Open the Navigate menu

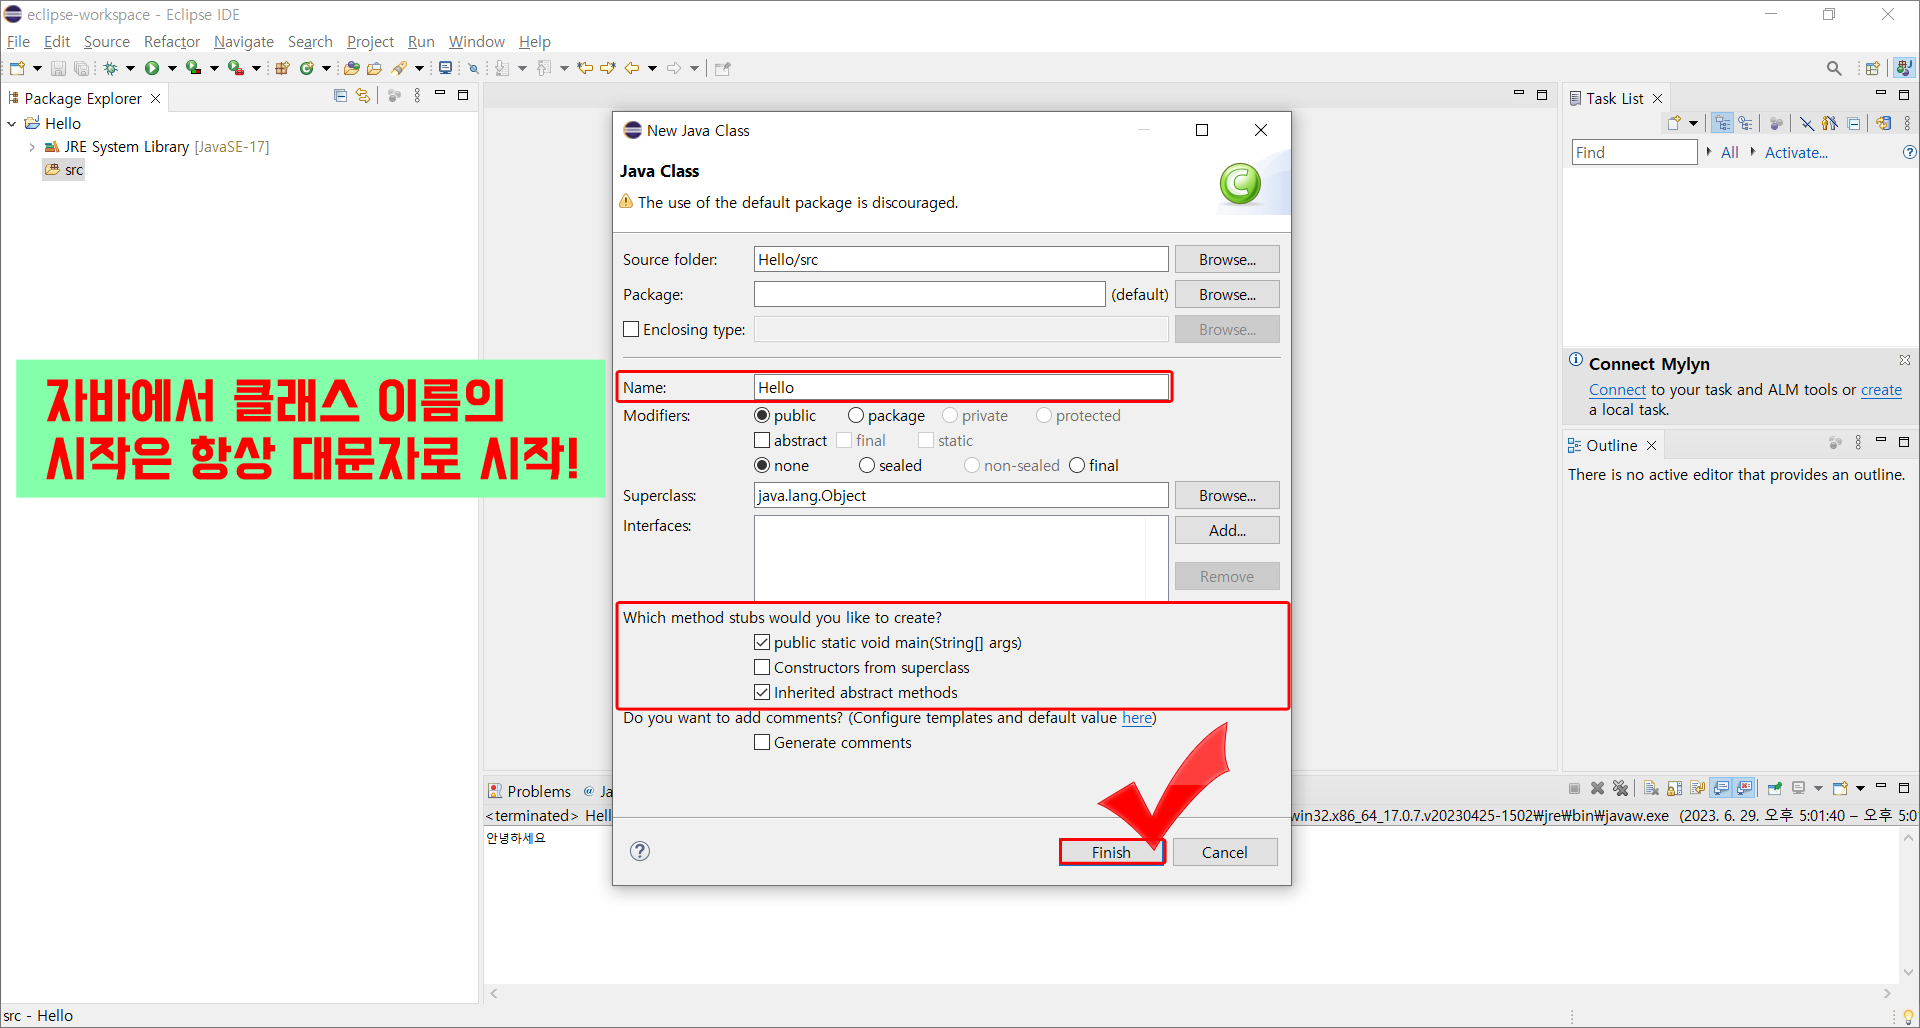(244, 41)
